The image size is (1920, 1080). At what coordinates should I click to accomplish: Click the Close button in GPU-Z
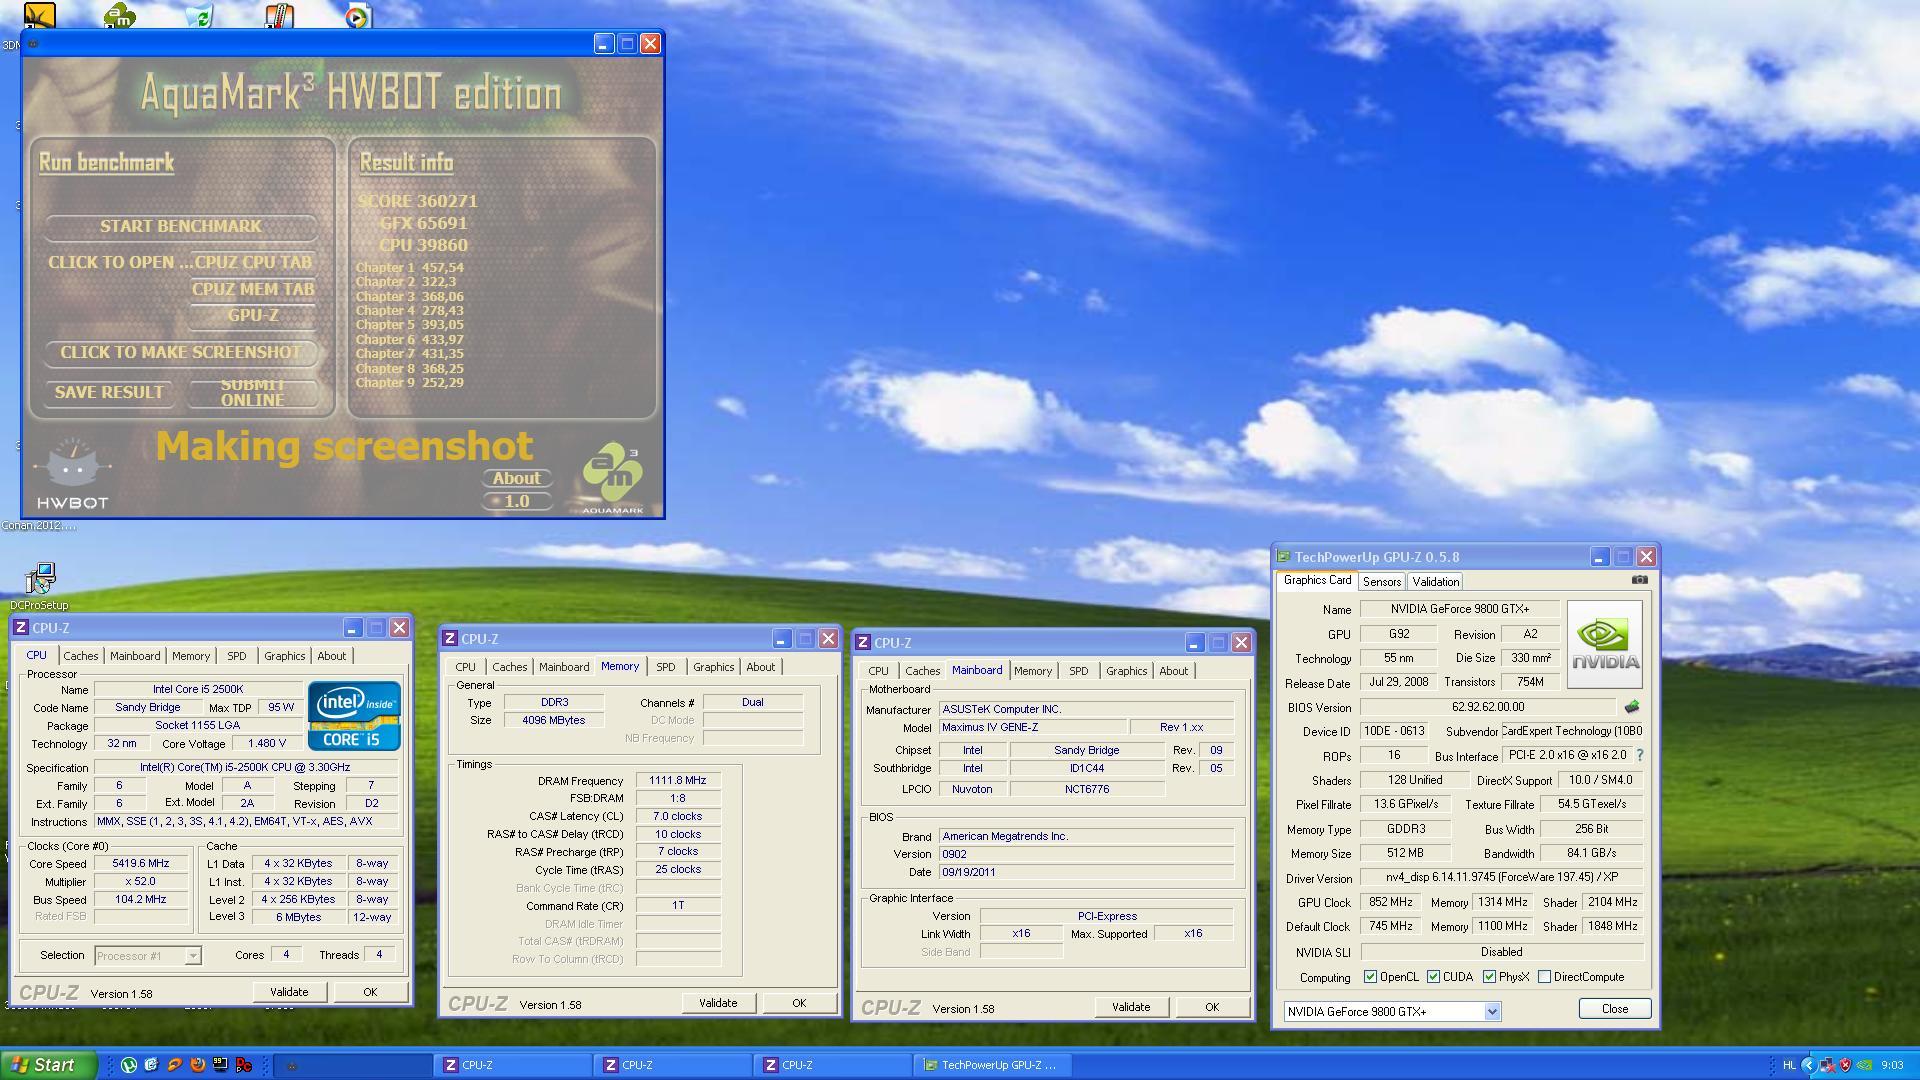pyautogui.click(x=1614, y=1009)
